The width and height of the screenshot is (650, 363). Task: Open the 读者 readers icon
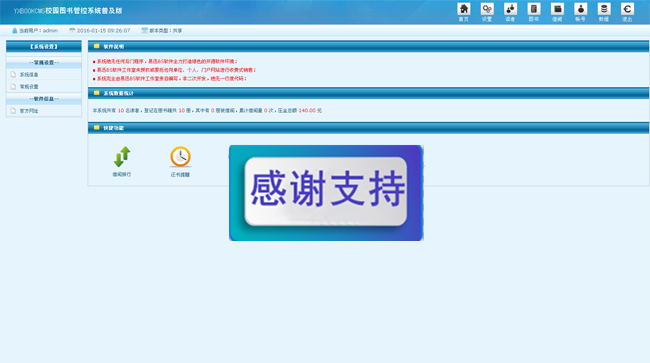510,12
